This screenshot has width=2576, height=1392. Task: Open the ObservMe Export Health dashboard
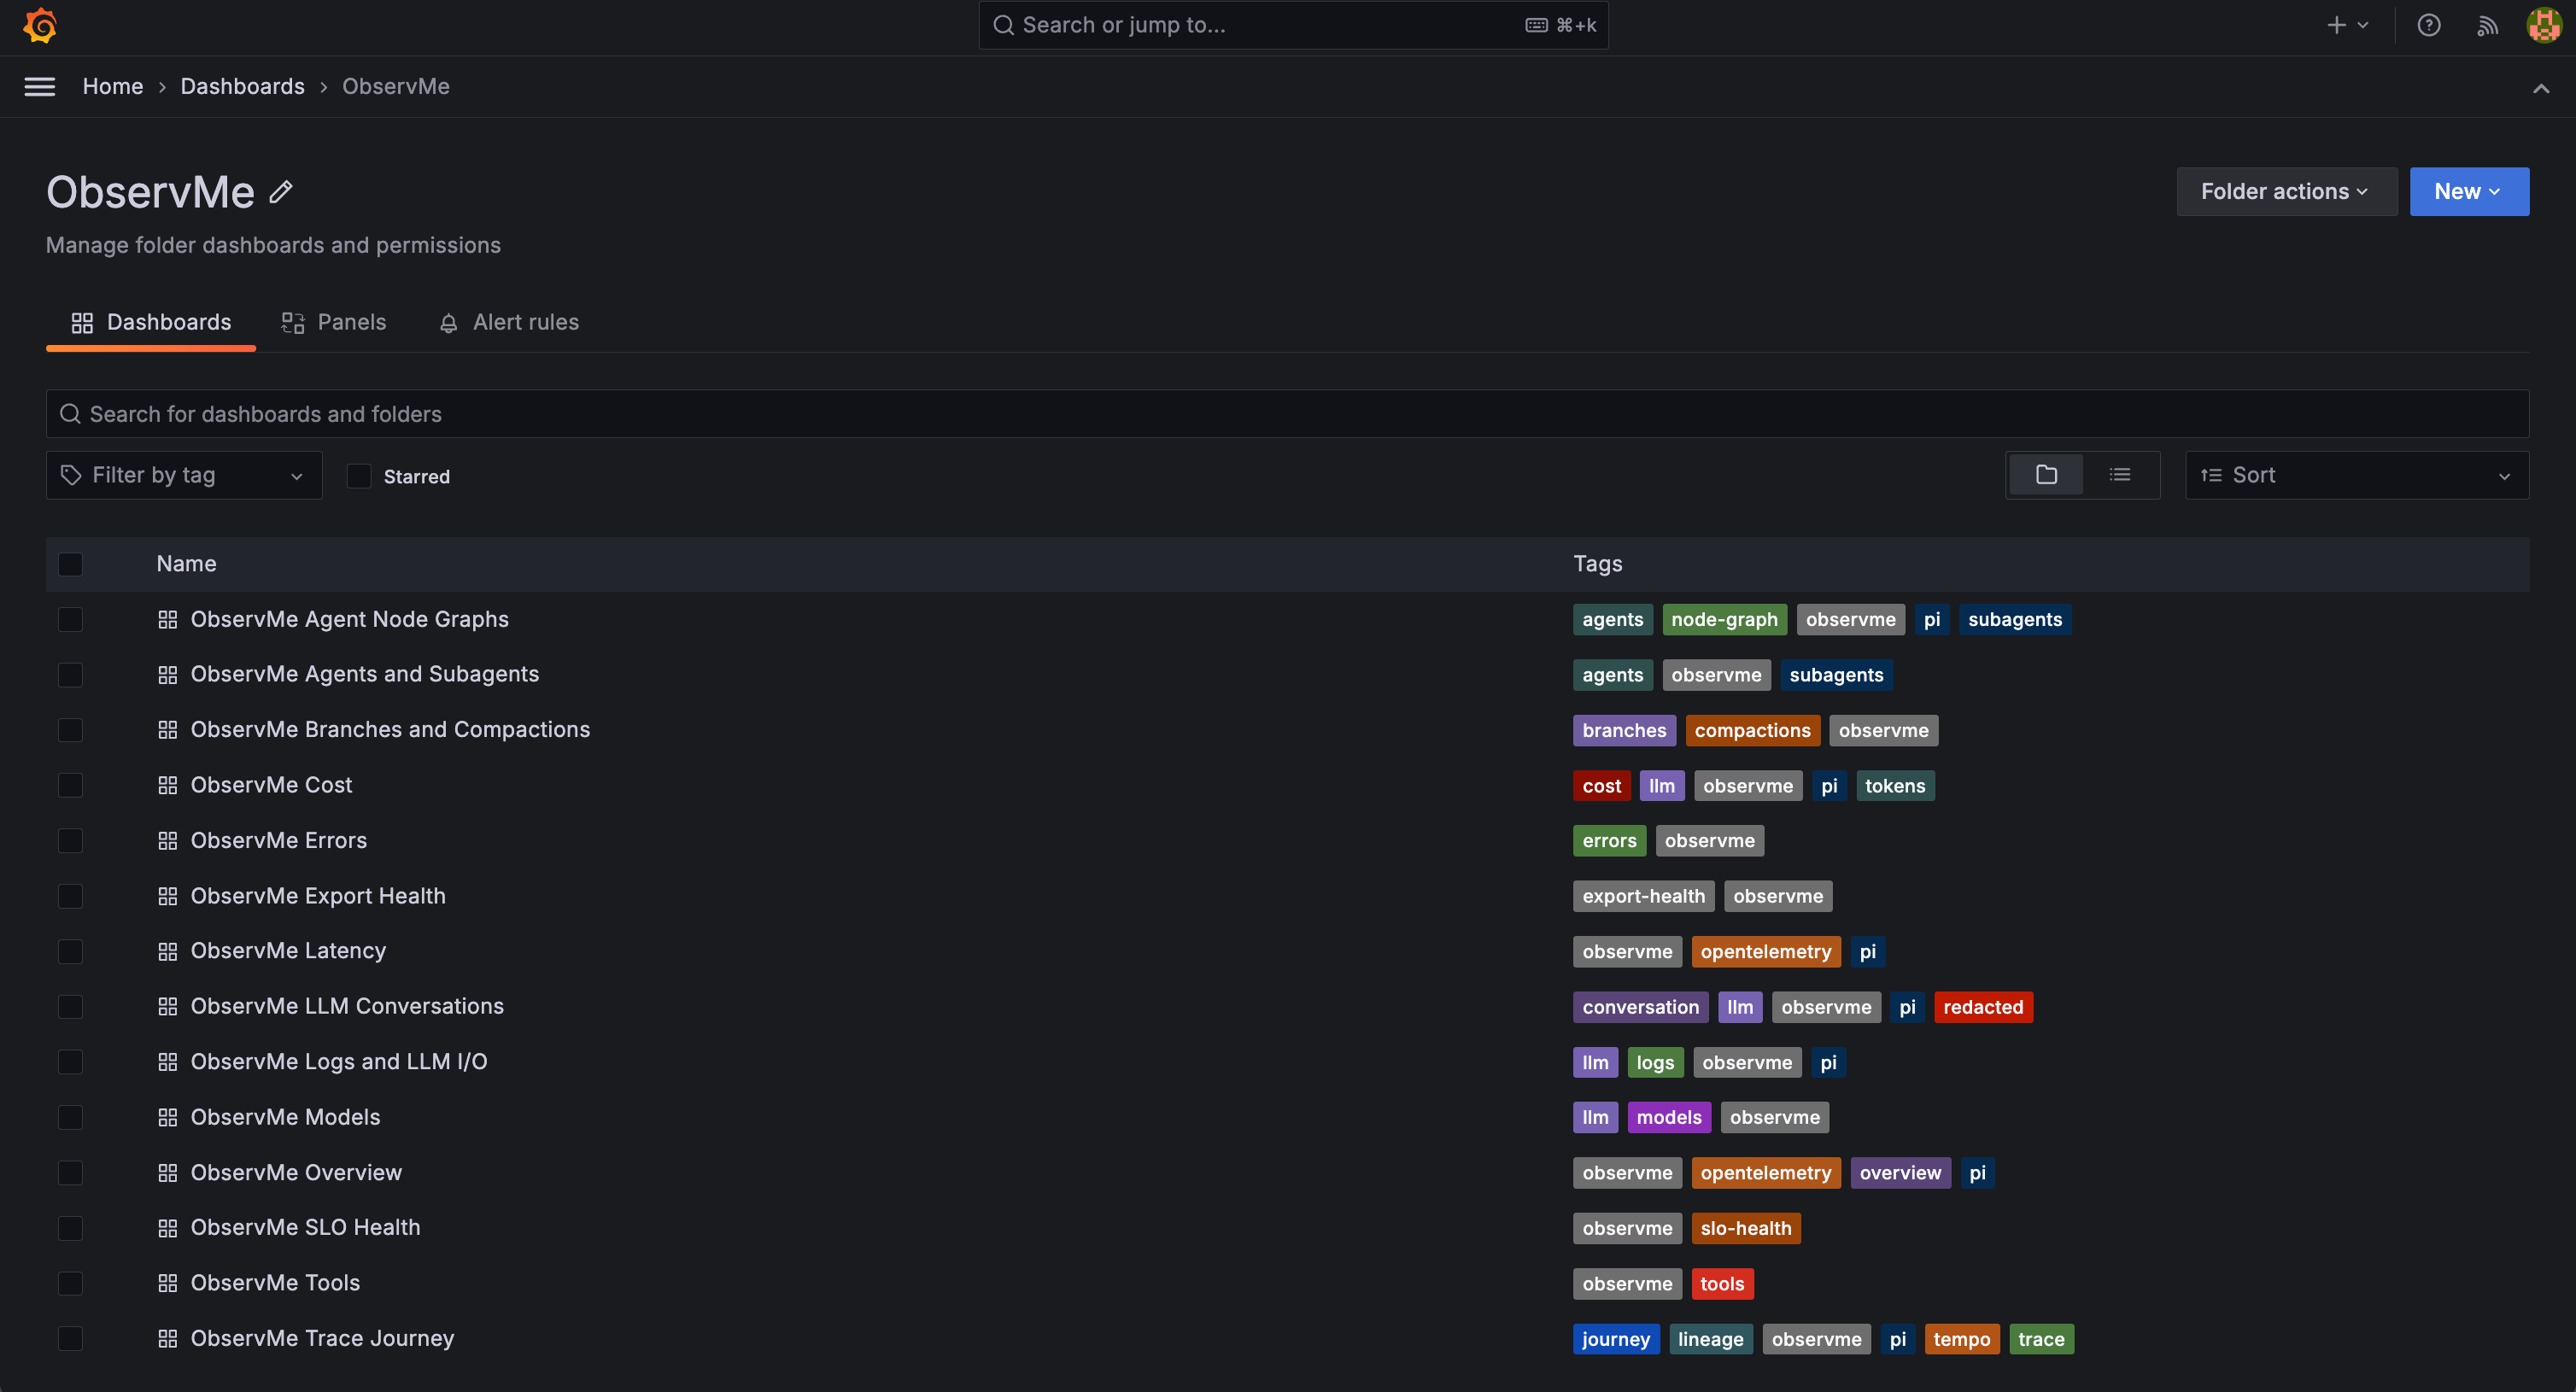tap(318, 897)
